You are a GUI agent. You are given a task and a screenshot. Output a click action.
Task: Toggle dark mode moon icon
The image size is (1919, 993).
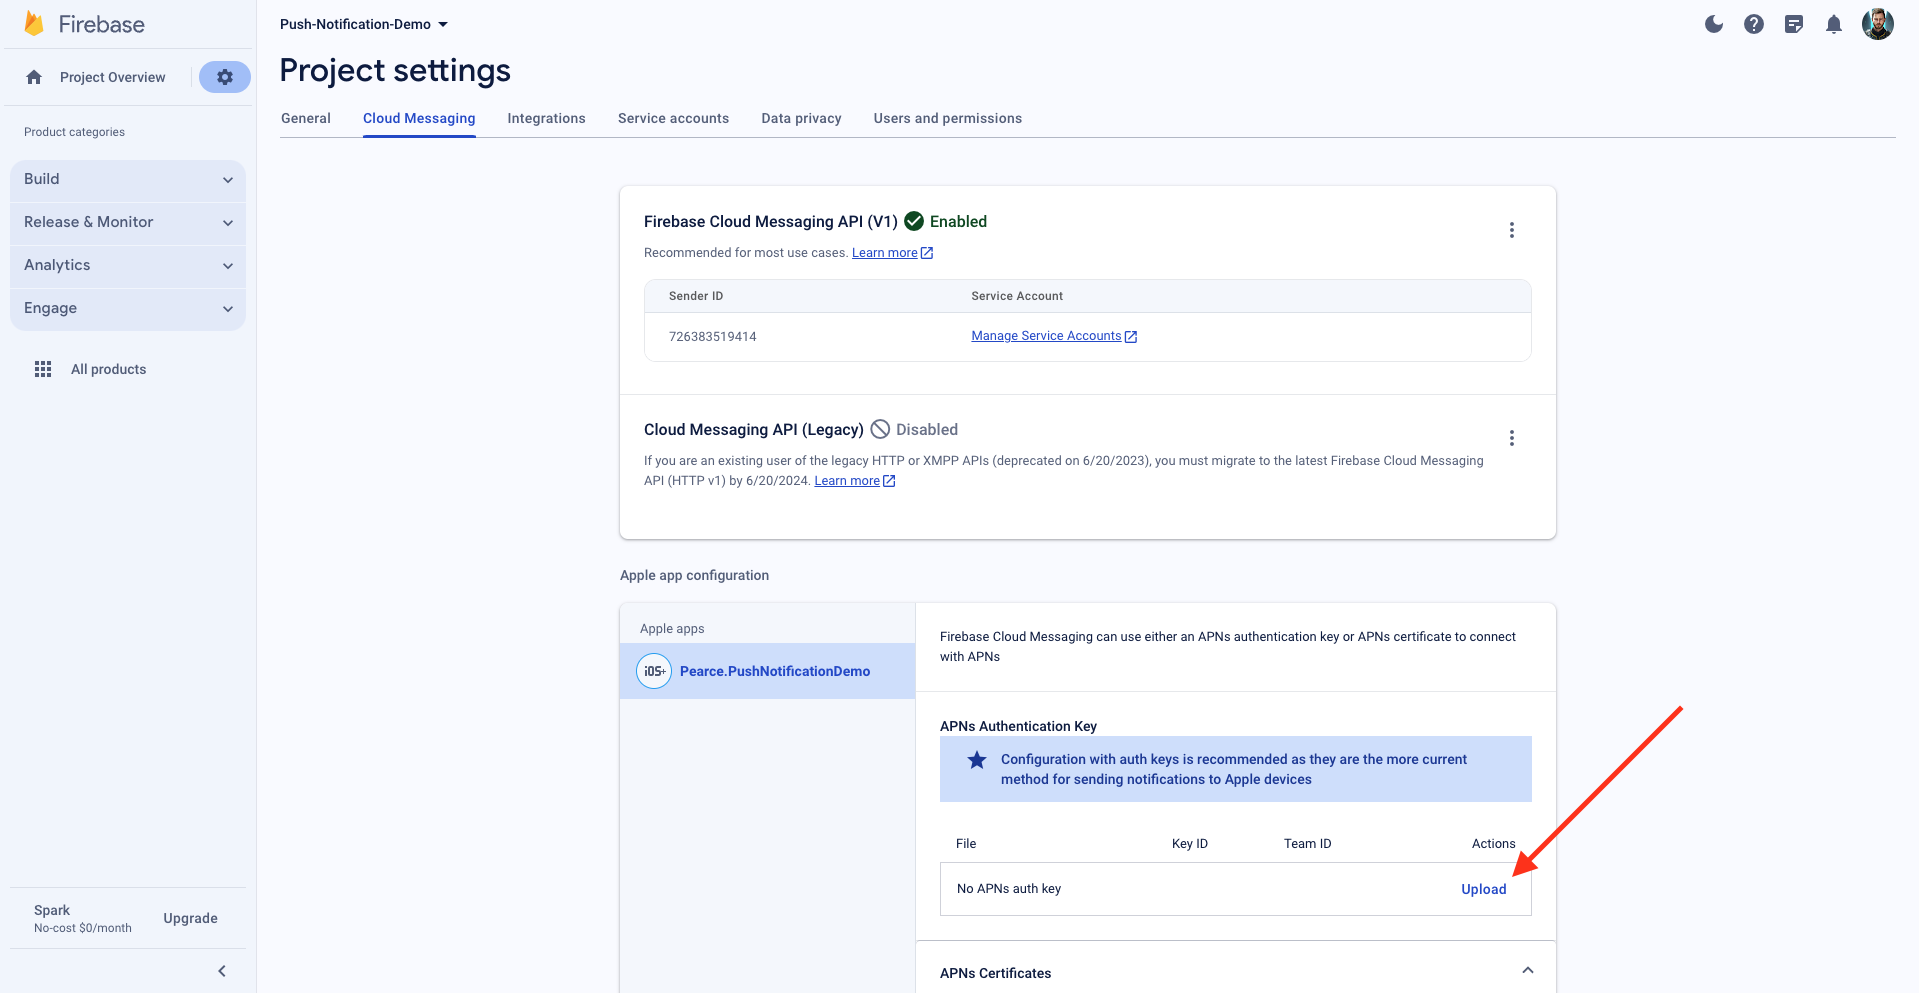(x=1714, y=24)
